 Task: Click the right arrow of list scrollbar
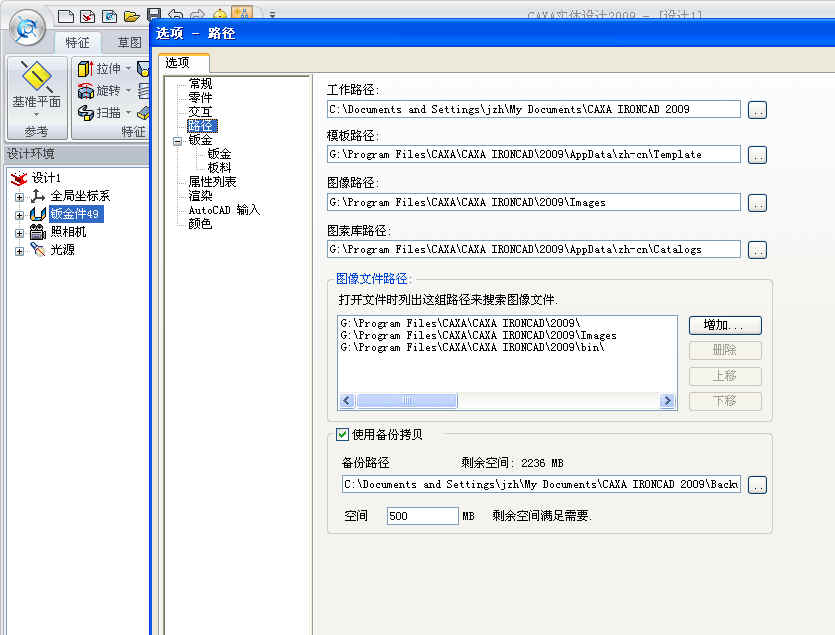click(x=667, y=401)
